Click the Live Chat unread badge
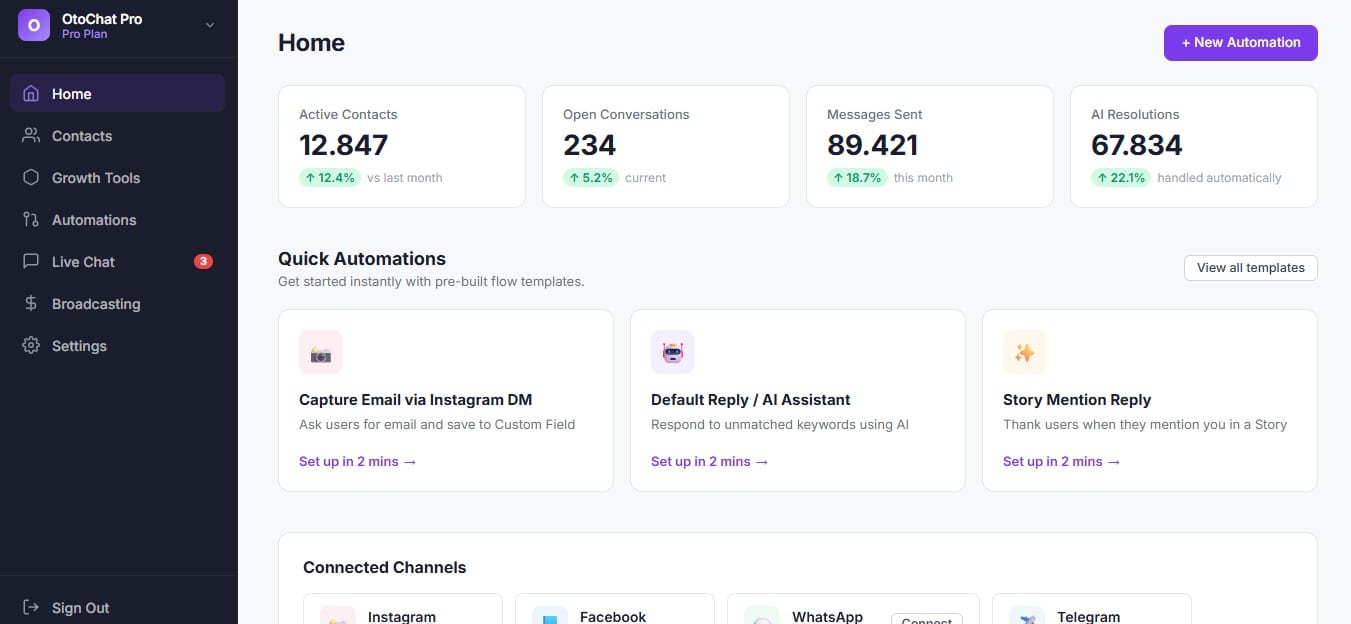This screenshot has height=624, width=1351. 203,261
